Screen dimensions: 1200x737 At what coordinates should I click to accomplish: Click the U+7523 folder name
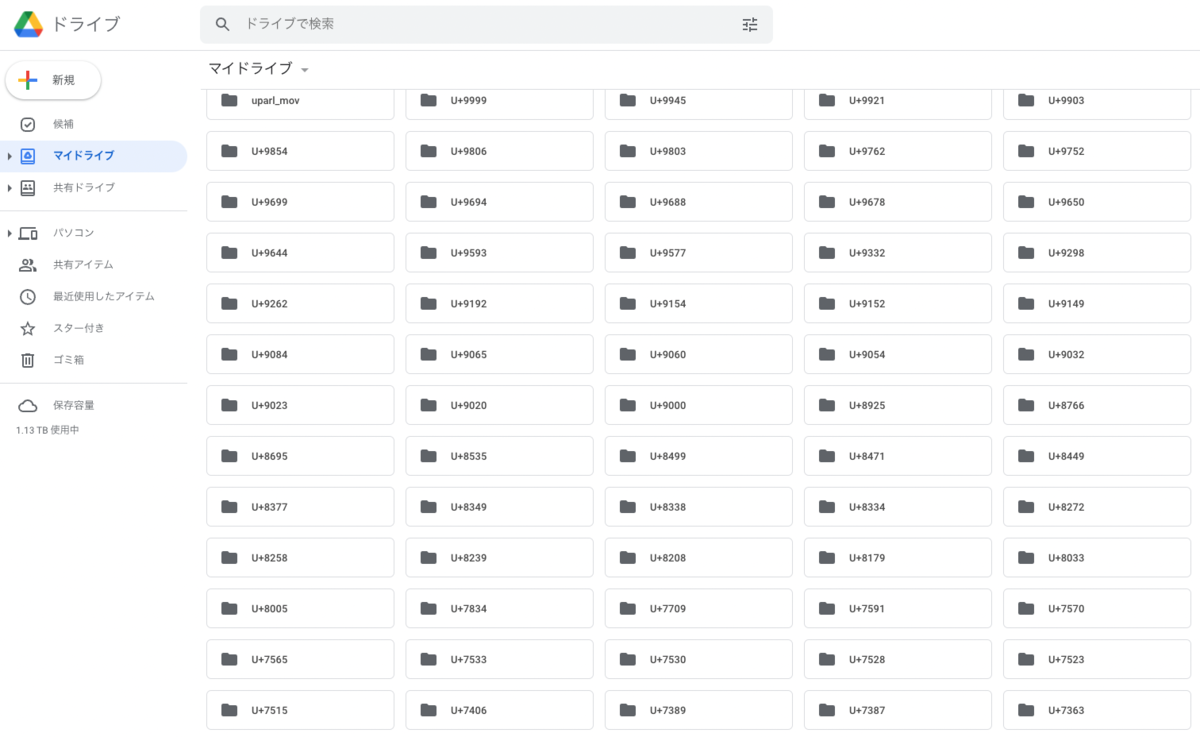(1066, 660)
